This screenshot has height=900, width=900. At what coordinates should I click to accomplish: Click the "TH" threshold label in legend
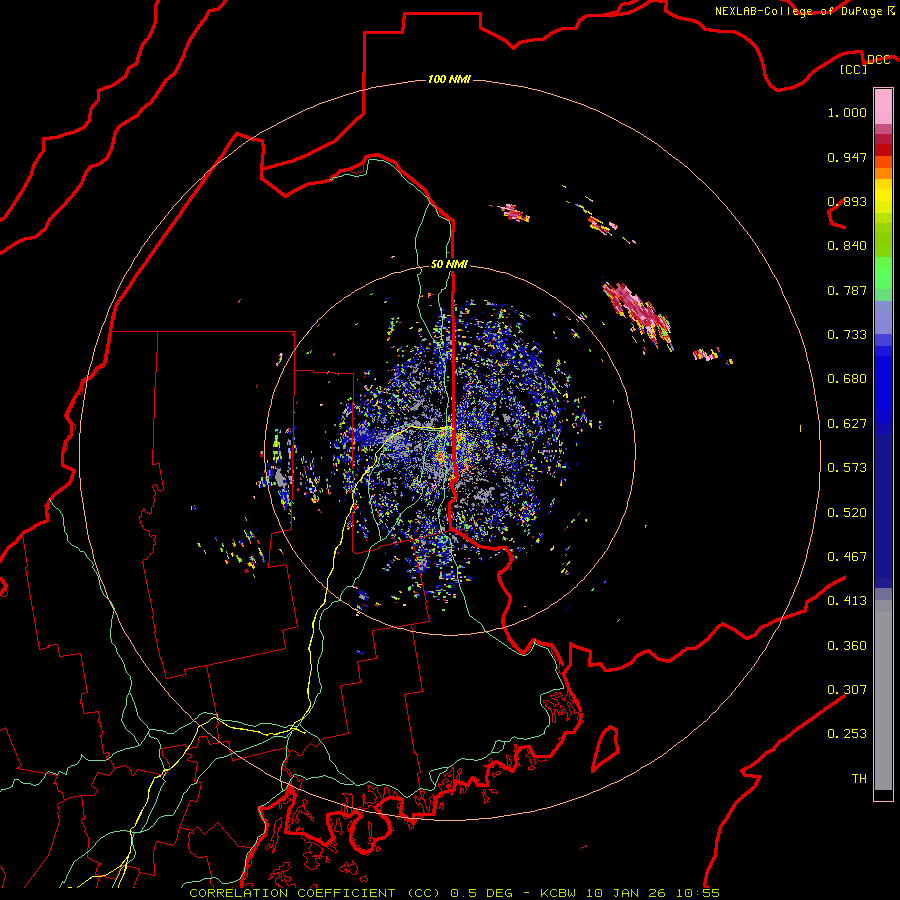click(859, 779)
